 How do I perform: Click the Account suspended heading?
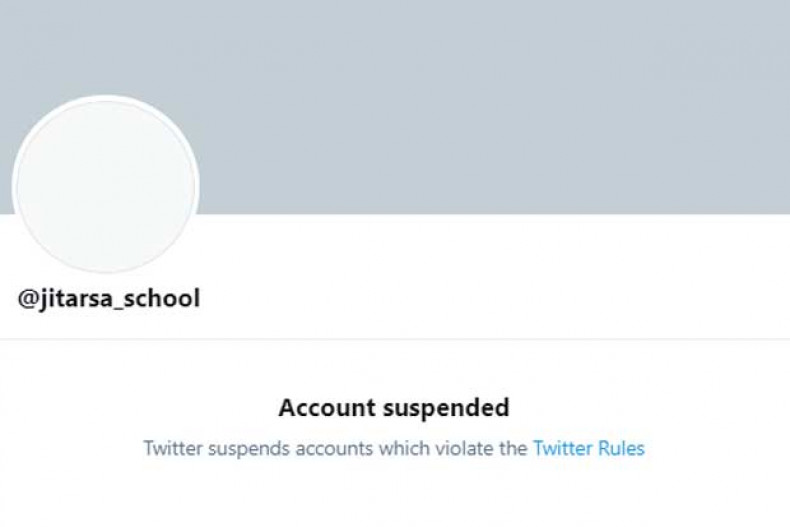(394, 408)
